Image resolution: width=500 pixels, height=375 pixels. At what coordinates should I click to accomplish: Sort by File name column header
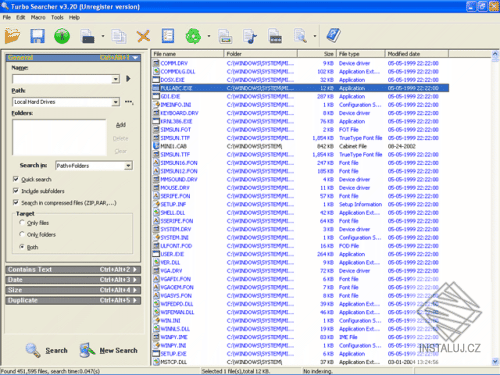coord(188,54)
